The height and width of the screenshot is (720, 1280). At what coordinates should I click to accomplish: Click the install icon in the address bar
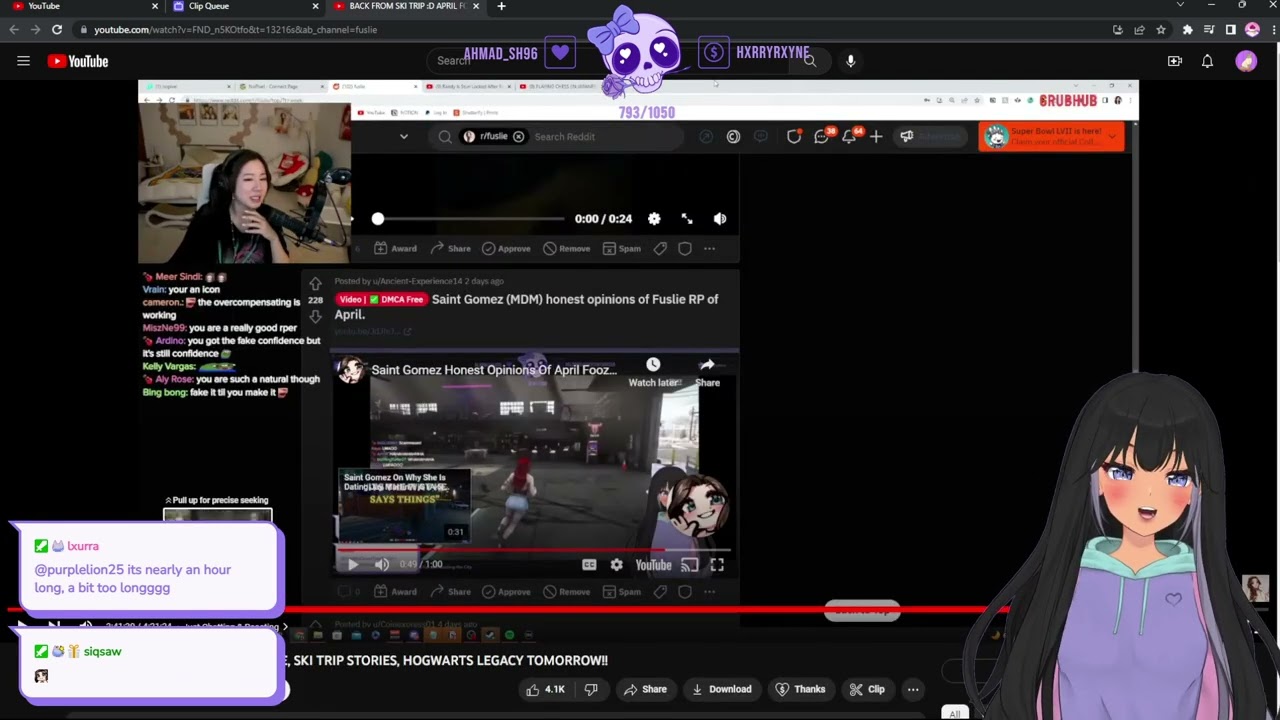[1117, 30]
